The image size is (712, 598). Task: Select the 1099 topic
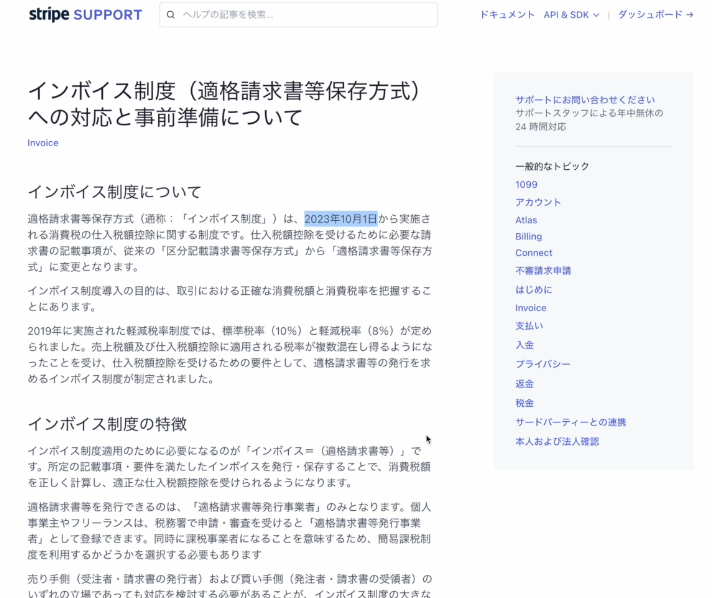(x=526, y=185)
